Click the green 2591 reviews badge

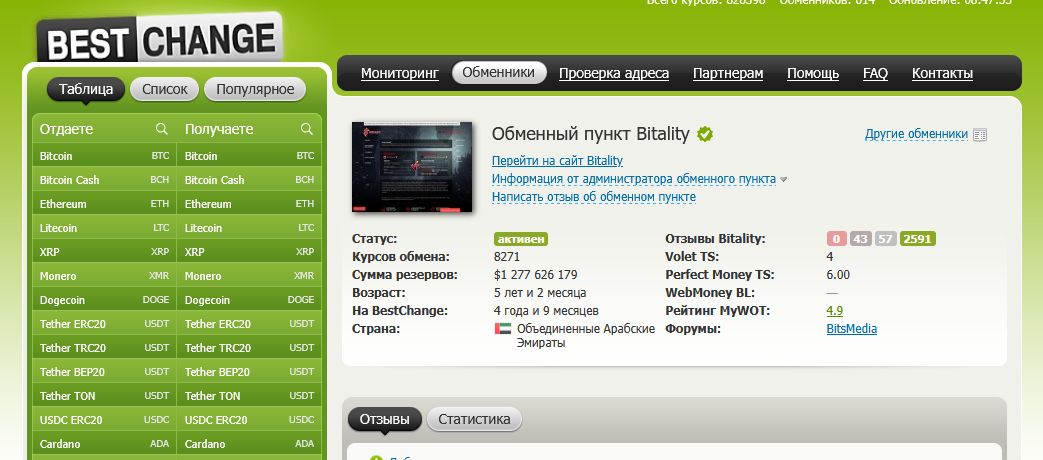pos(918,239)
